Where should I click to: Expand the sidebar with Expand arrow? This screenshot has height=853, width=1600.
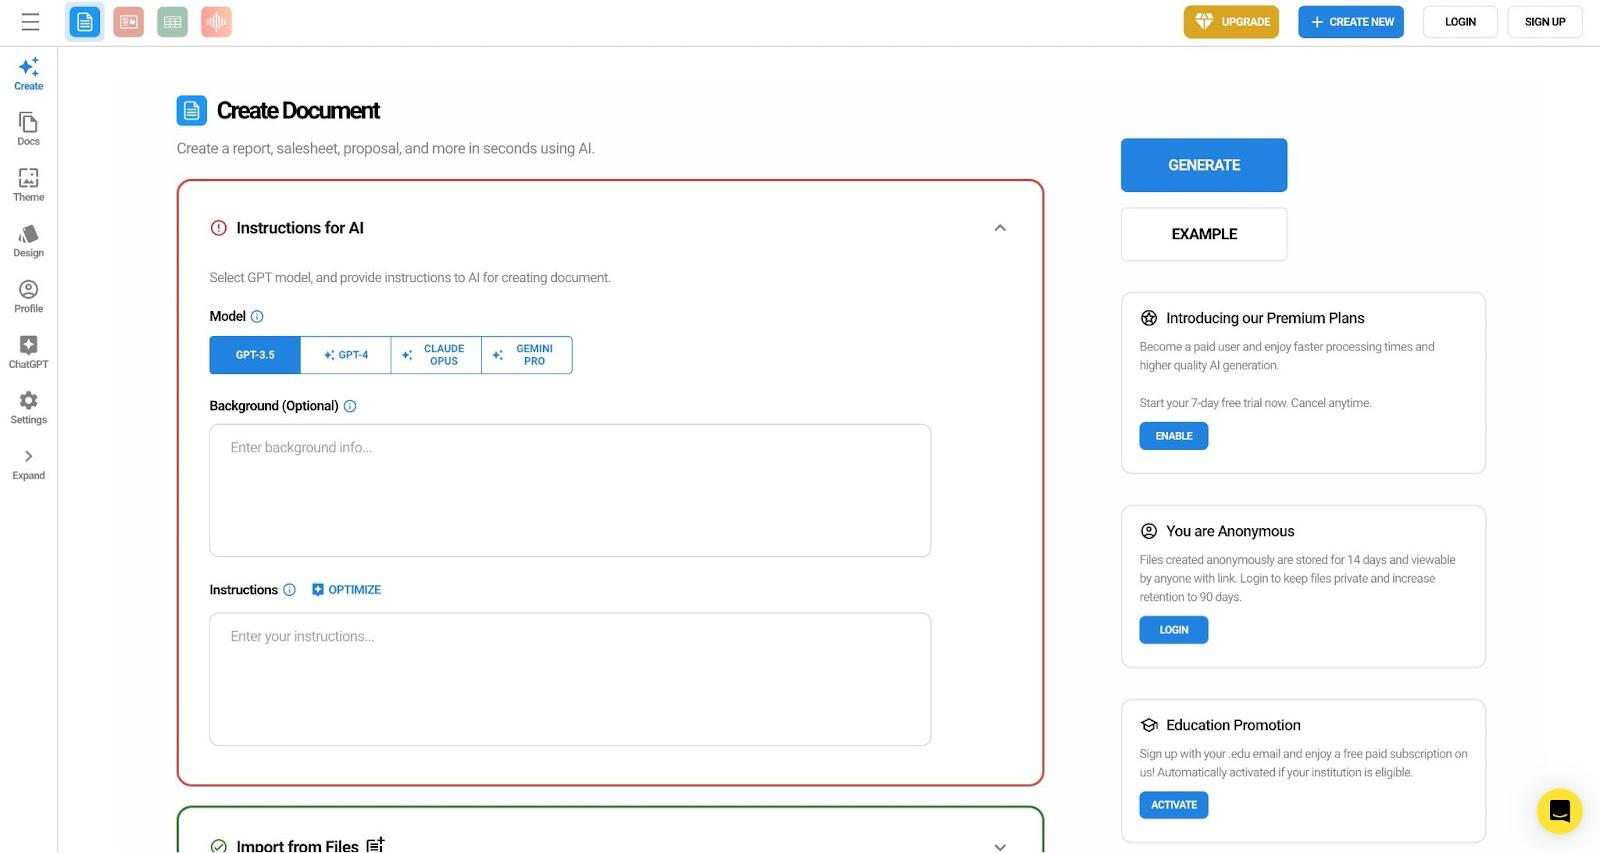coord(29,464)
